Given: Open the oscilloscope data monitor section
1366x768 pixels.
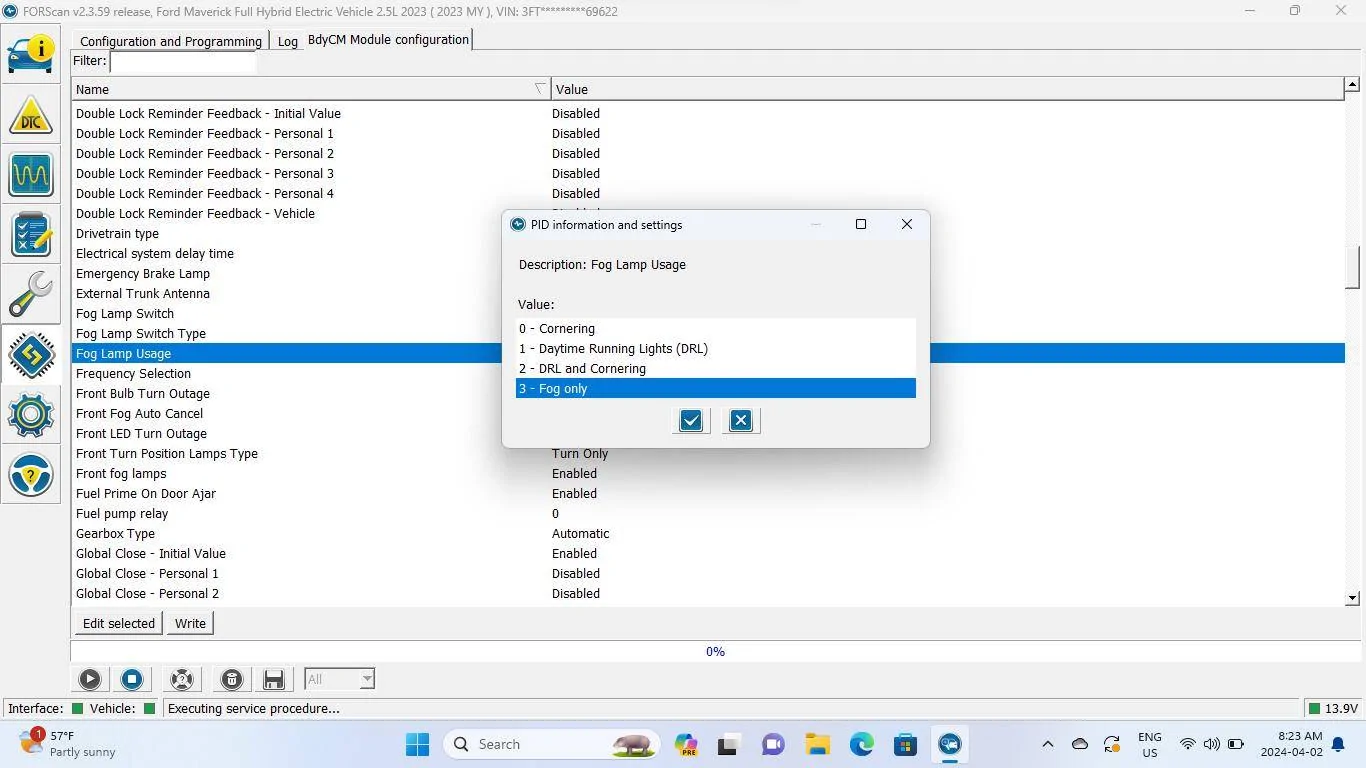Looking at the screenshot, I should (x=31, y=174).
